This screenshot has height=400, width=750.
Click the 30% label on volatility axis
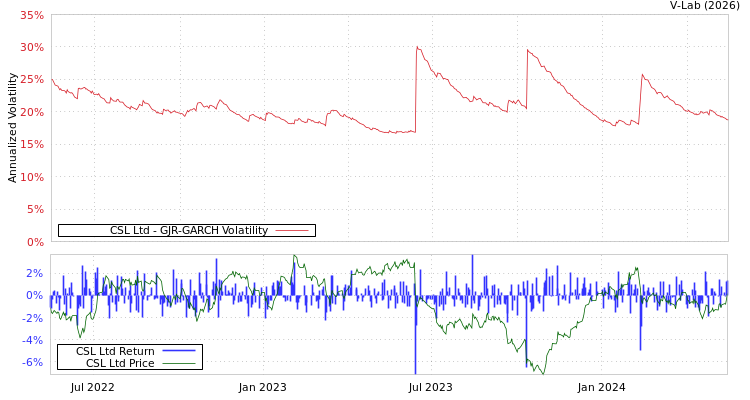click(x=31, y=48)
